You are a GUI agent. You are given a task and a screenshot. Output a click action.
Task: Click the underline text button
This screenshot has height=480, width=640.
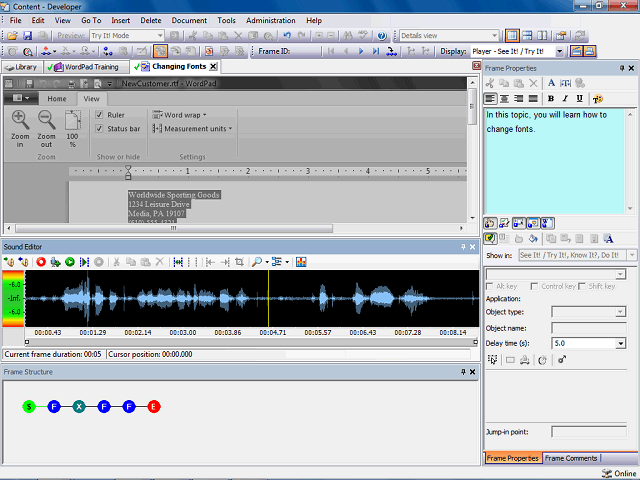(579, 99)
